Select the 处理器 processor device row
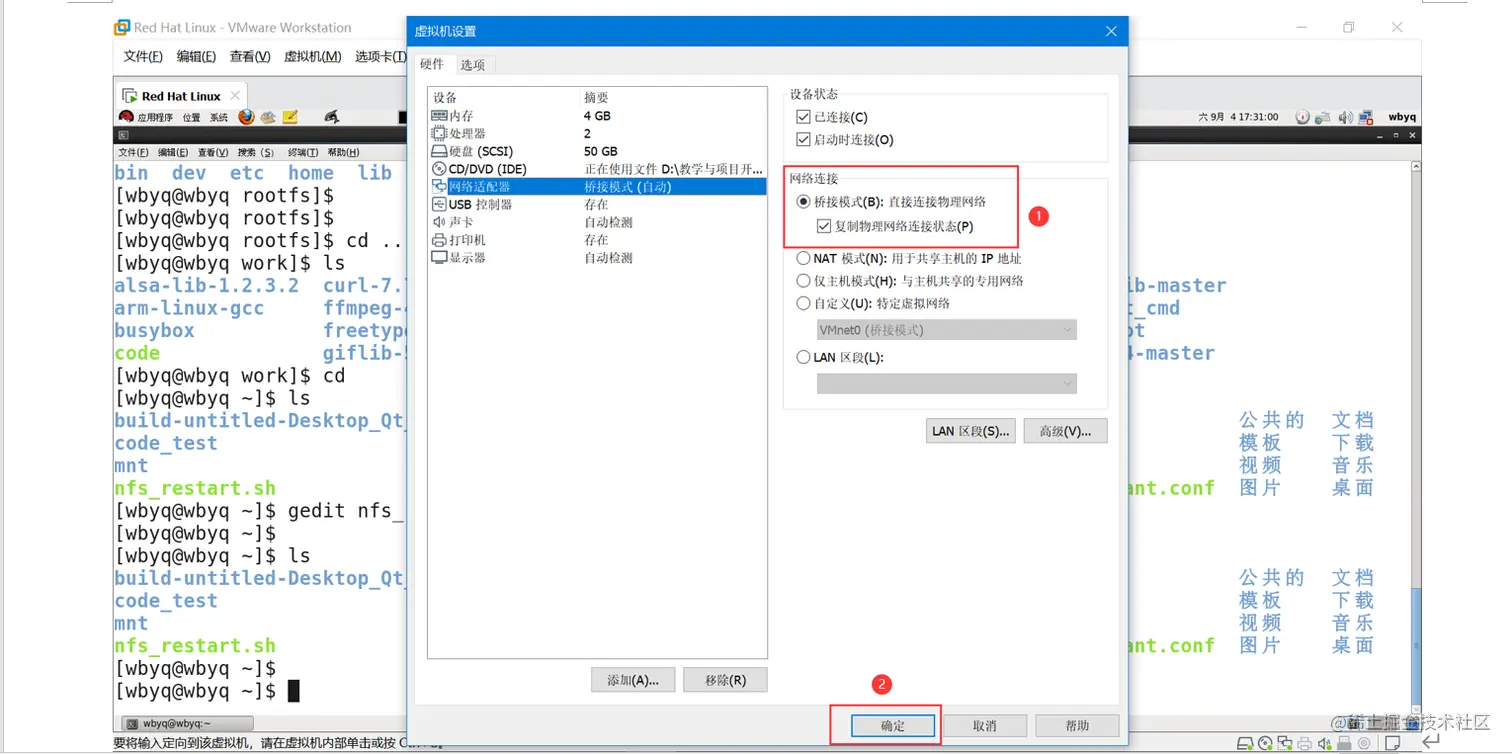The width and height of the screenshot is (1512, 754). pos(597,133)
